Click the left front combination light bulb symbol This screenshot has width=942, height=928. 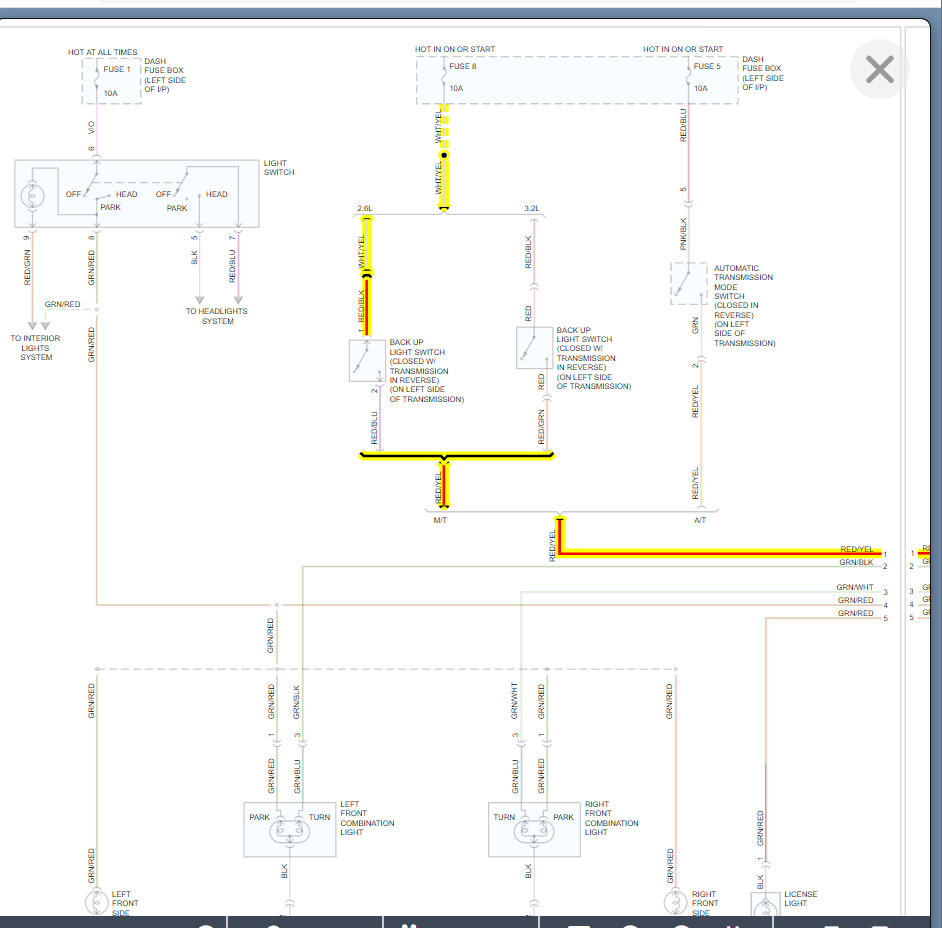[290, 831]
